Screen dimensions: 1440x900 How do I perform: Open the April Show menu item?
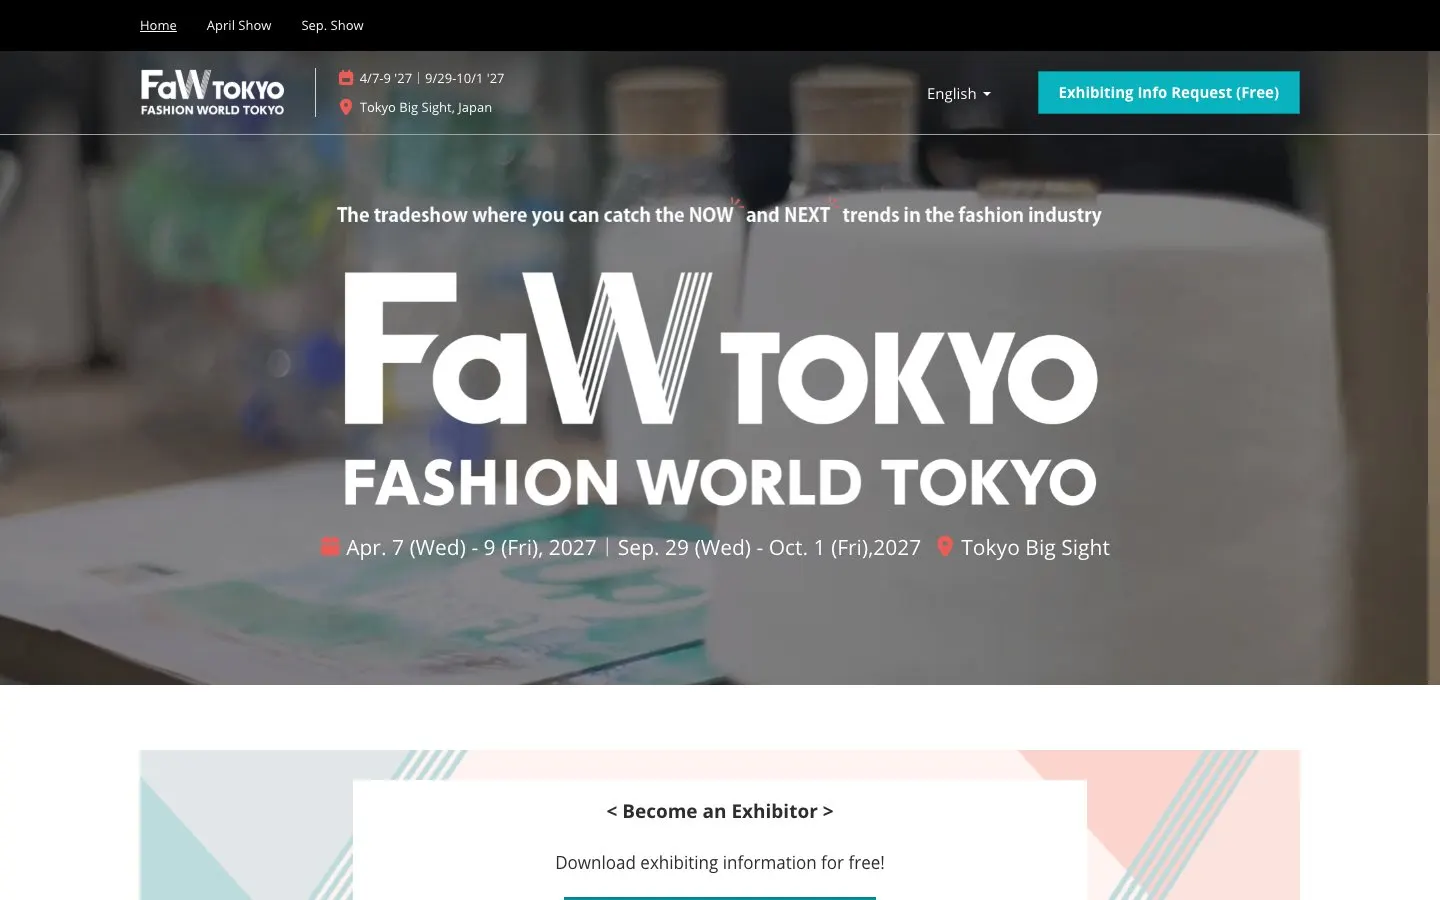click(239, 25)
